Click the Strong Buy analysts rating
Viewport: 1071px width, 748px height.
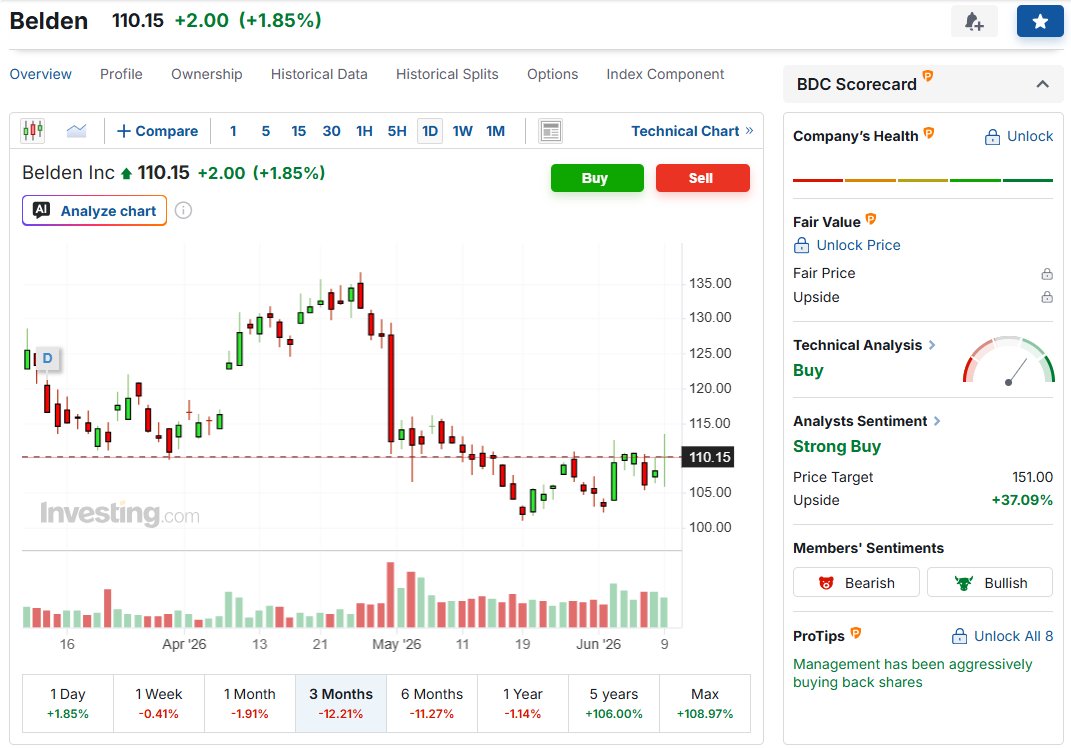tap(837, 446)
